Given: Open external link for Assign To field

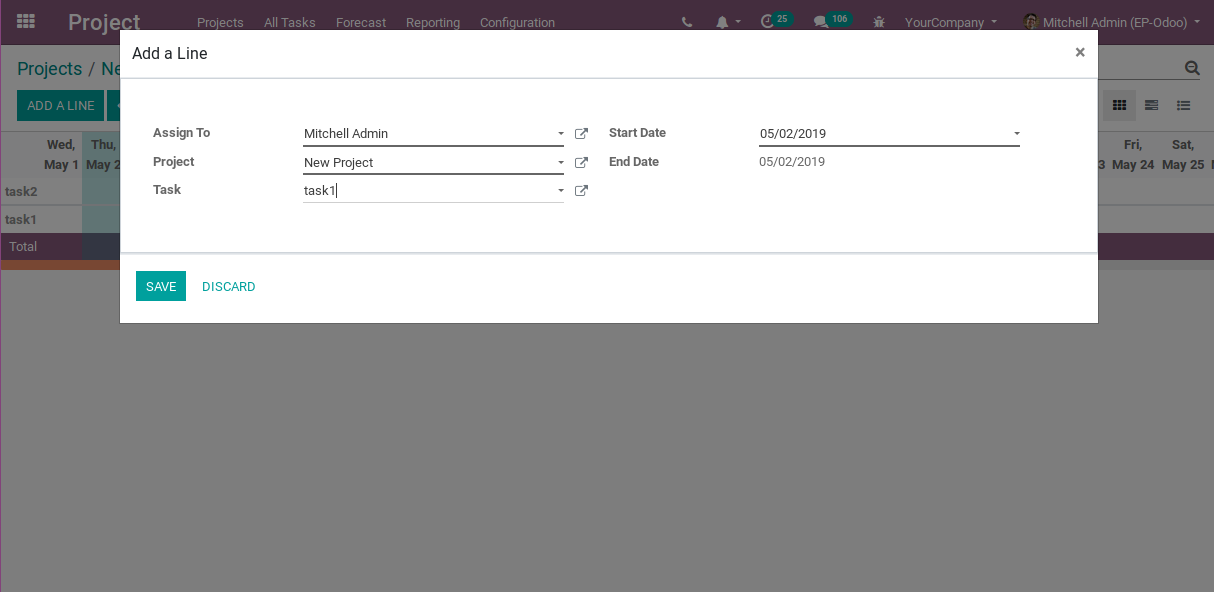Looking at the screenshot, I should [581, 134].
